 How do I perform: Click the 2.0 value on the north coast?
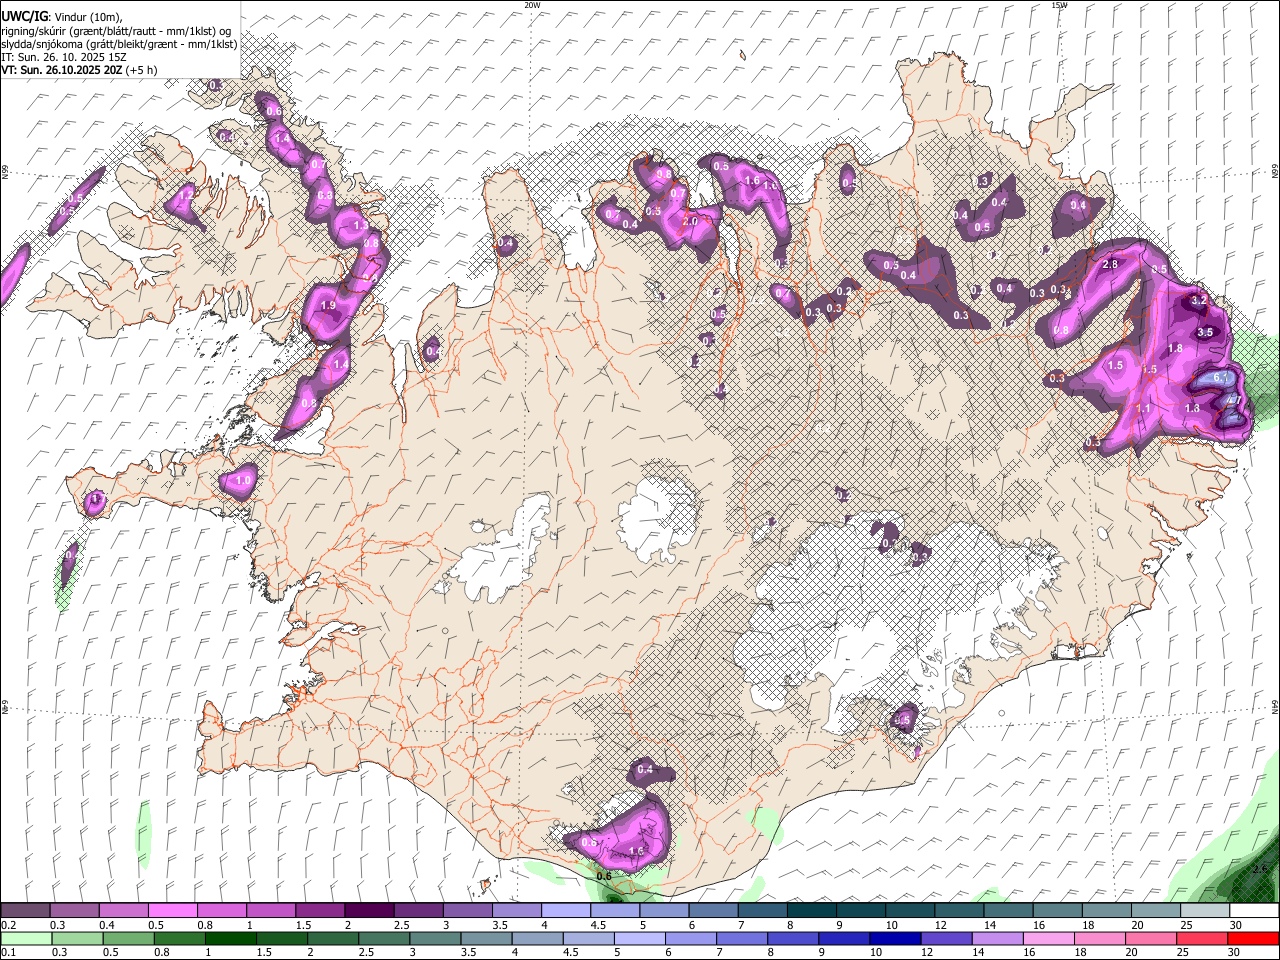[689, 221]
